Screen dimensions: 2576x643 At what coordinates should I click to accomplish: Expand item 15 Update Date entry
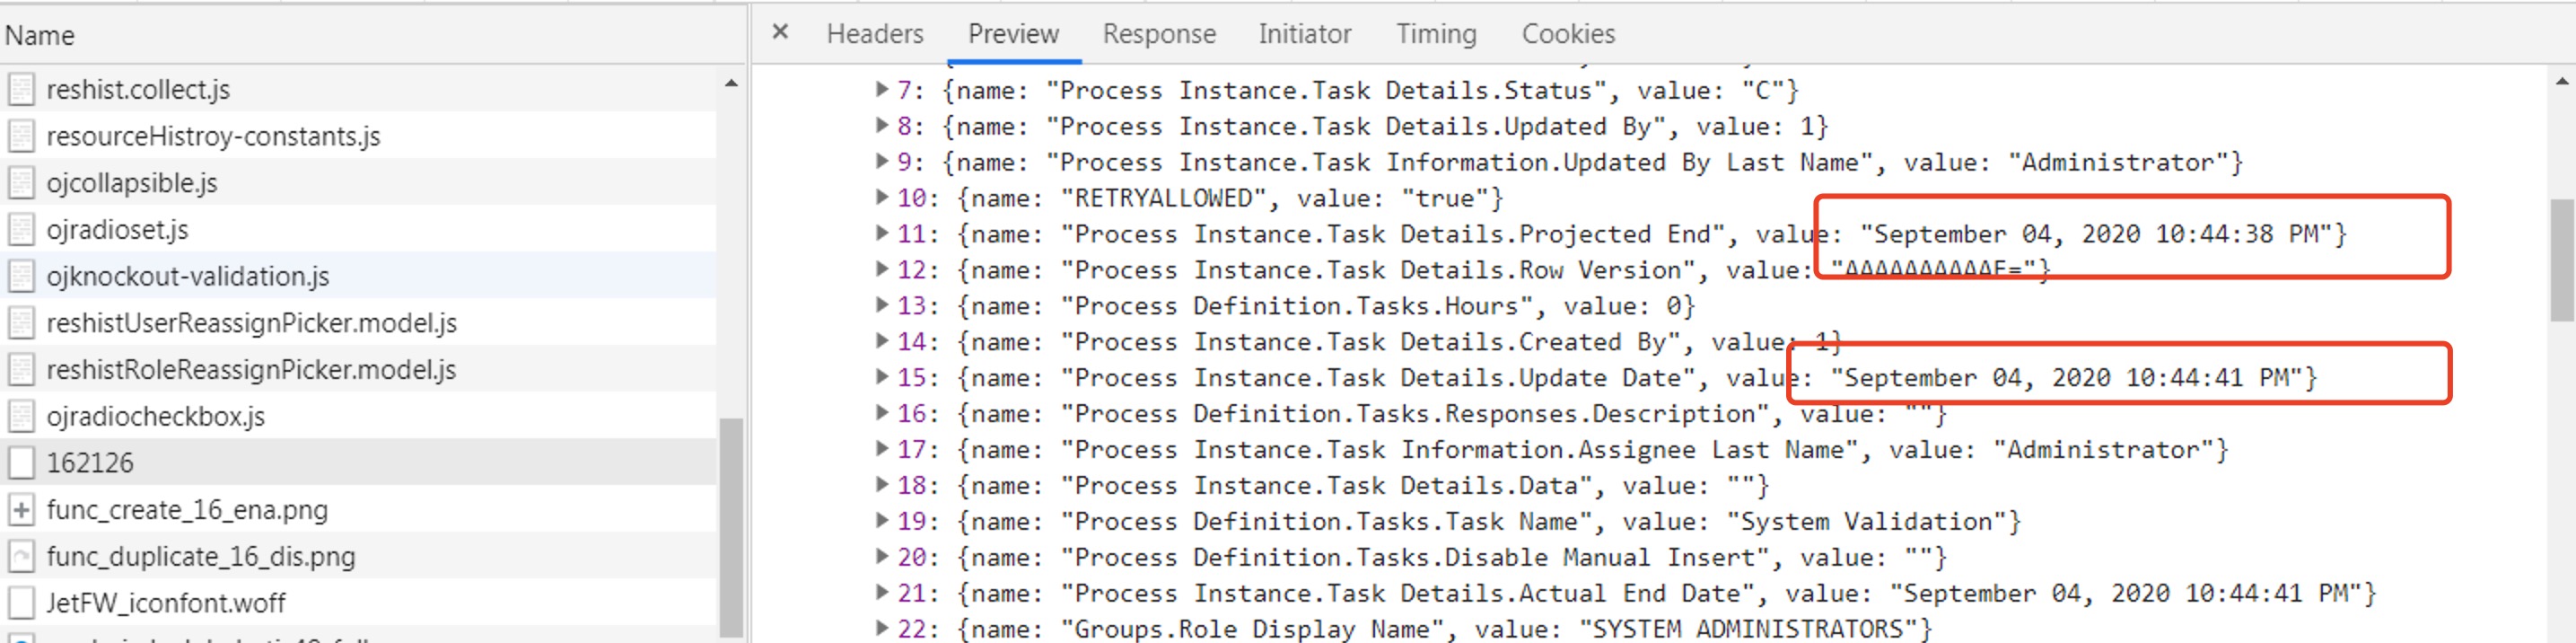[x=881, y=377]
